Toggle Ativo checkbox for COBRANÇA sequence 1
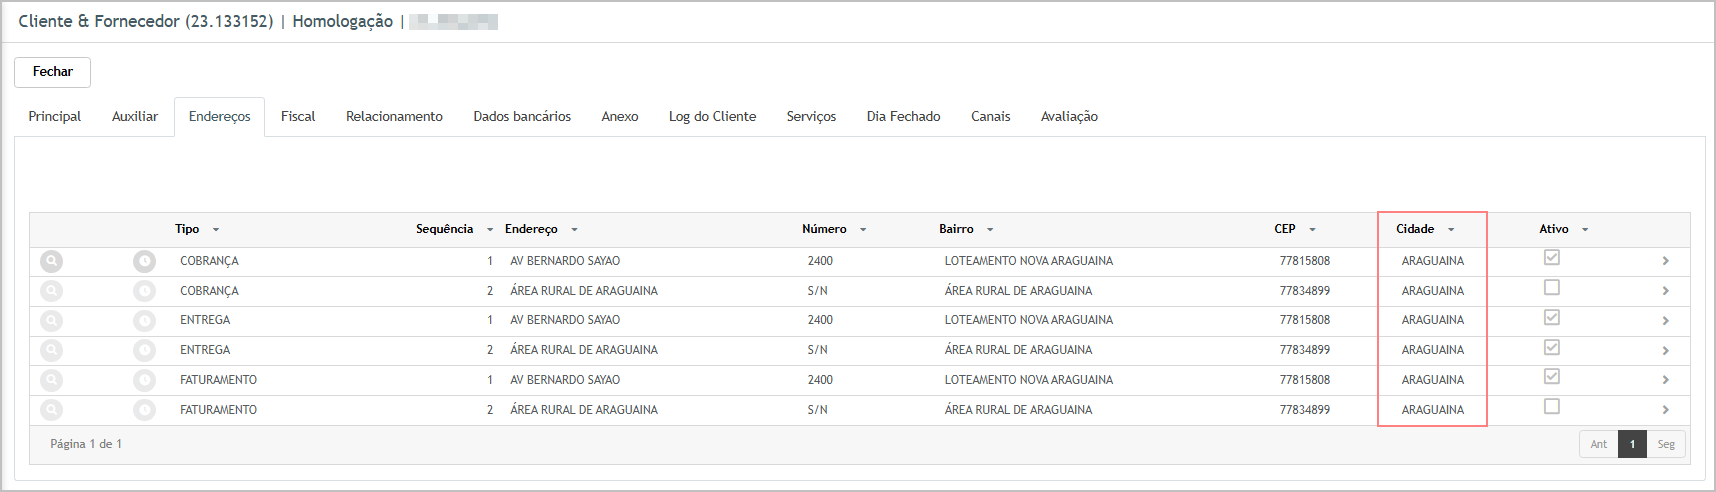1716x492 pixels. coord(1551,258)
